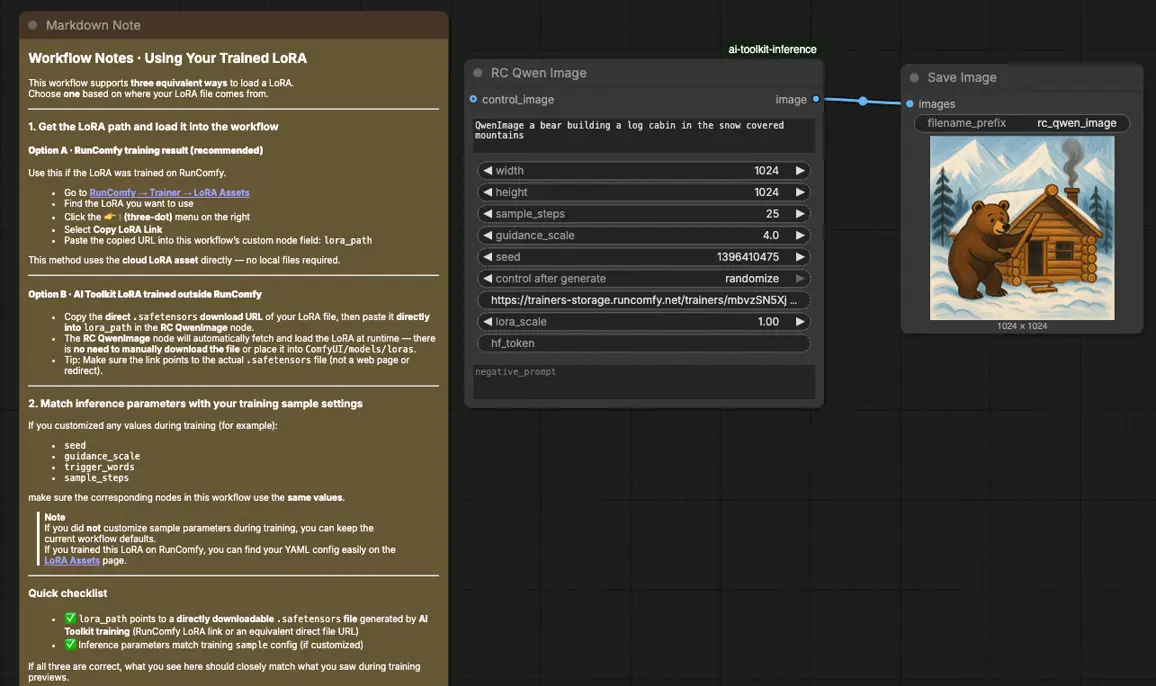1156x686 pixels.
Task: Click the guidance_scale value 4.0
Action: click(770, 235)
